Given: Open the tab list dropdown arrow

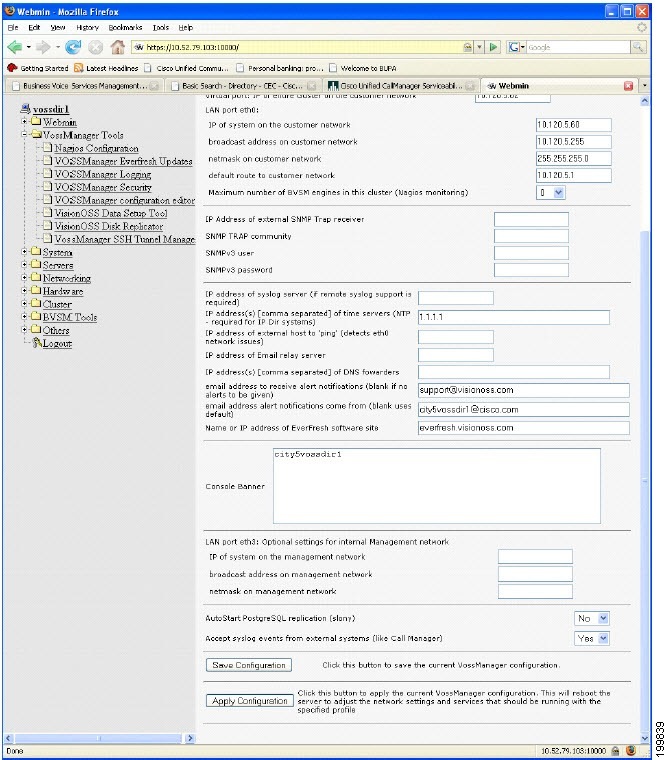Looking at the screenshot, I should pyautogui.click(x=645, y=86).
